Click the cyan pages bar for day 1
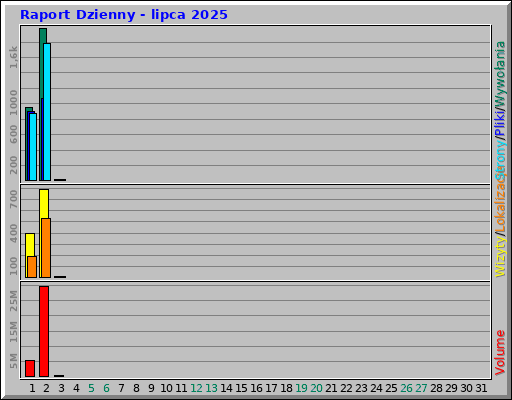The image size is (512, 400). (x=33, y=147)
